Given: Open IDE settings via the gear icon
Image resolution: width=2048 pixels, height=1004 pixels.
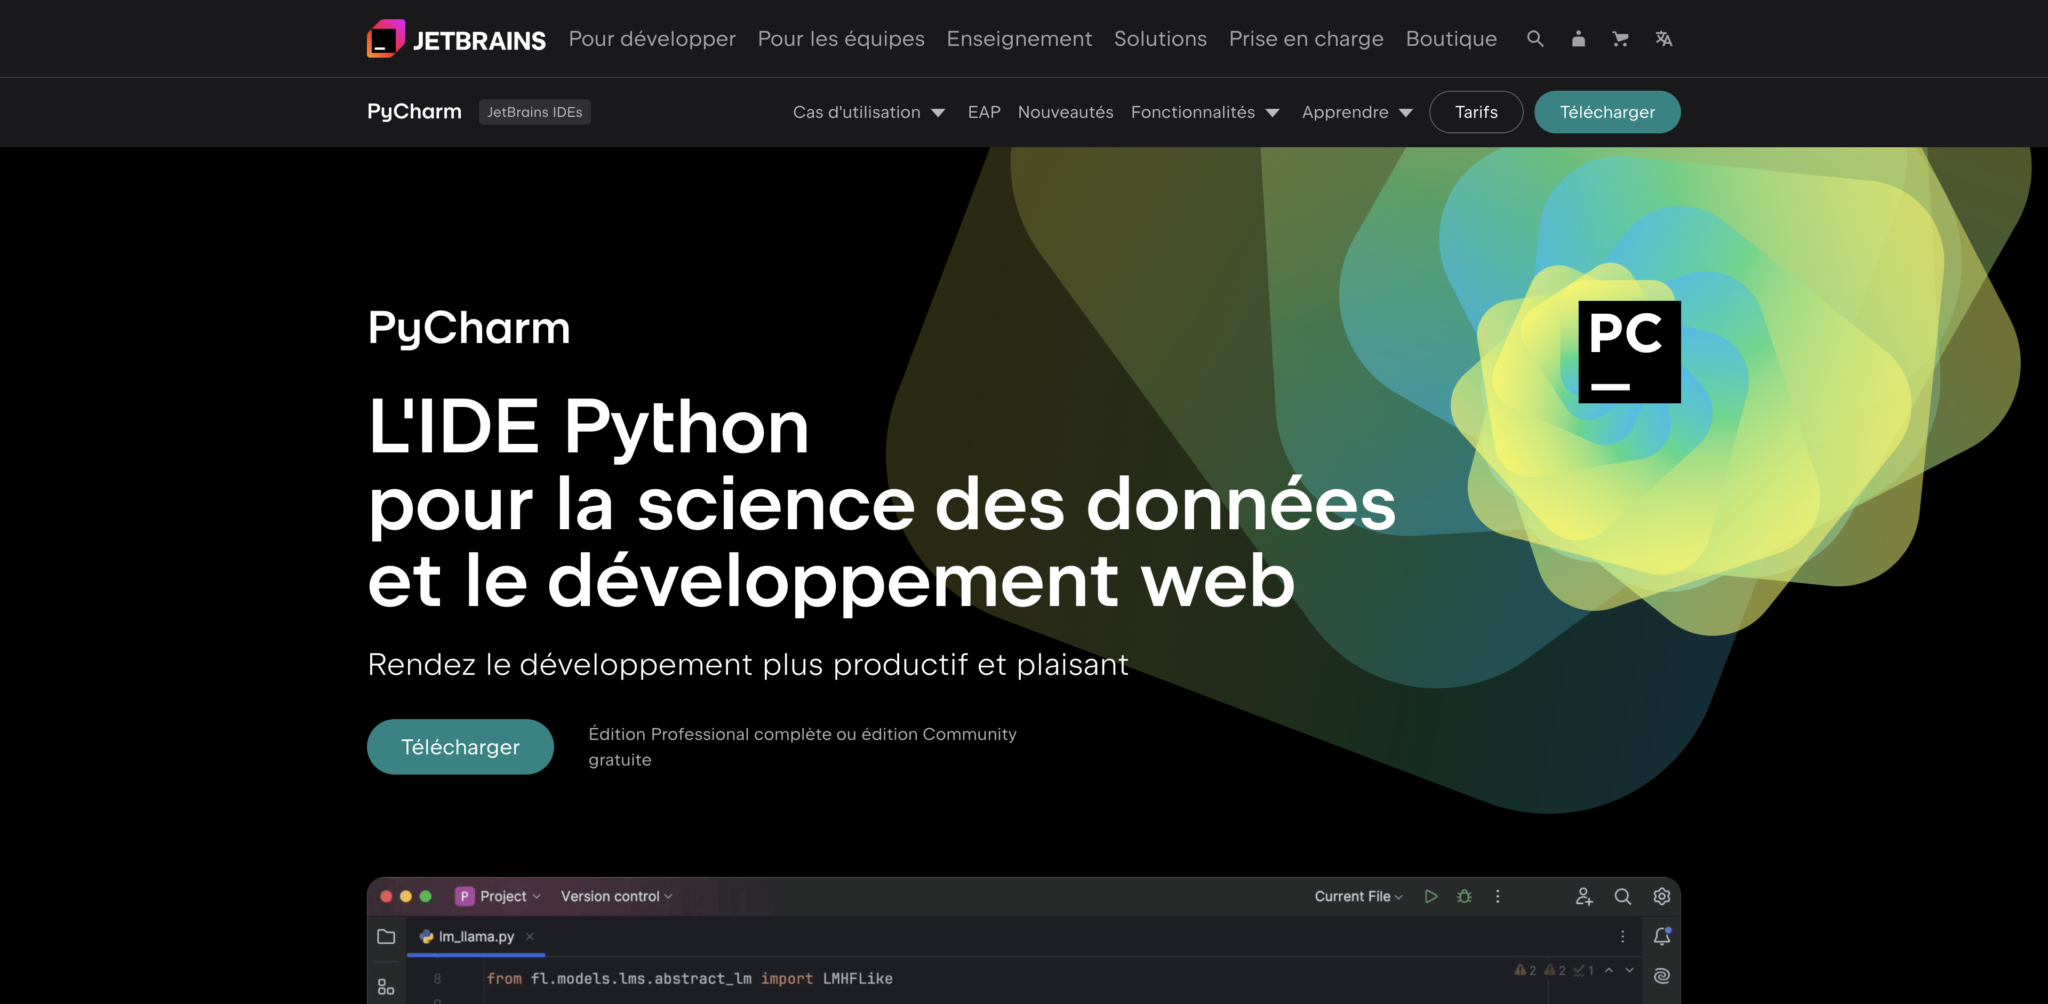Looking at the screenshot, I should [1661, 896].
